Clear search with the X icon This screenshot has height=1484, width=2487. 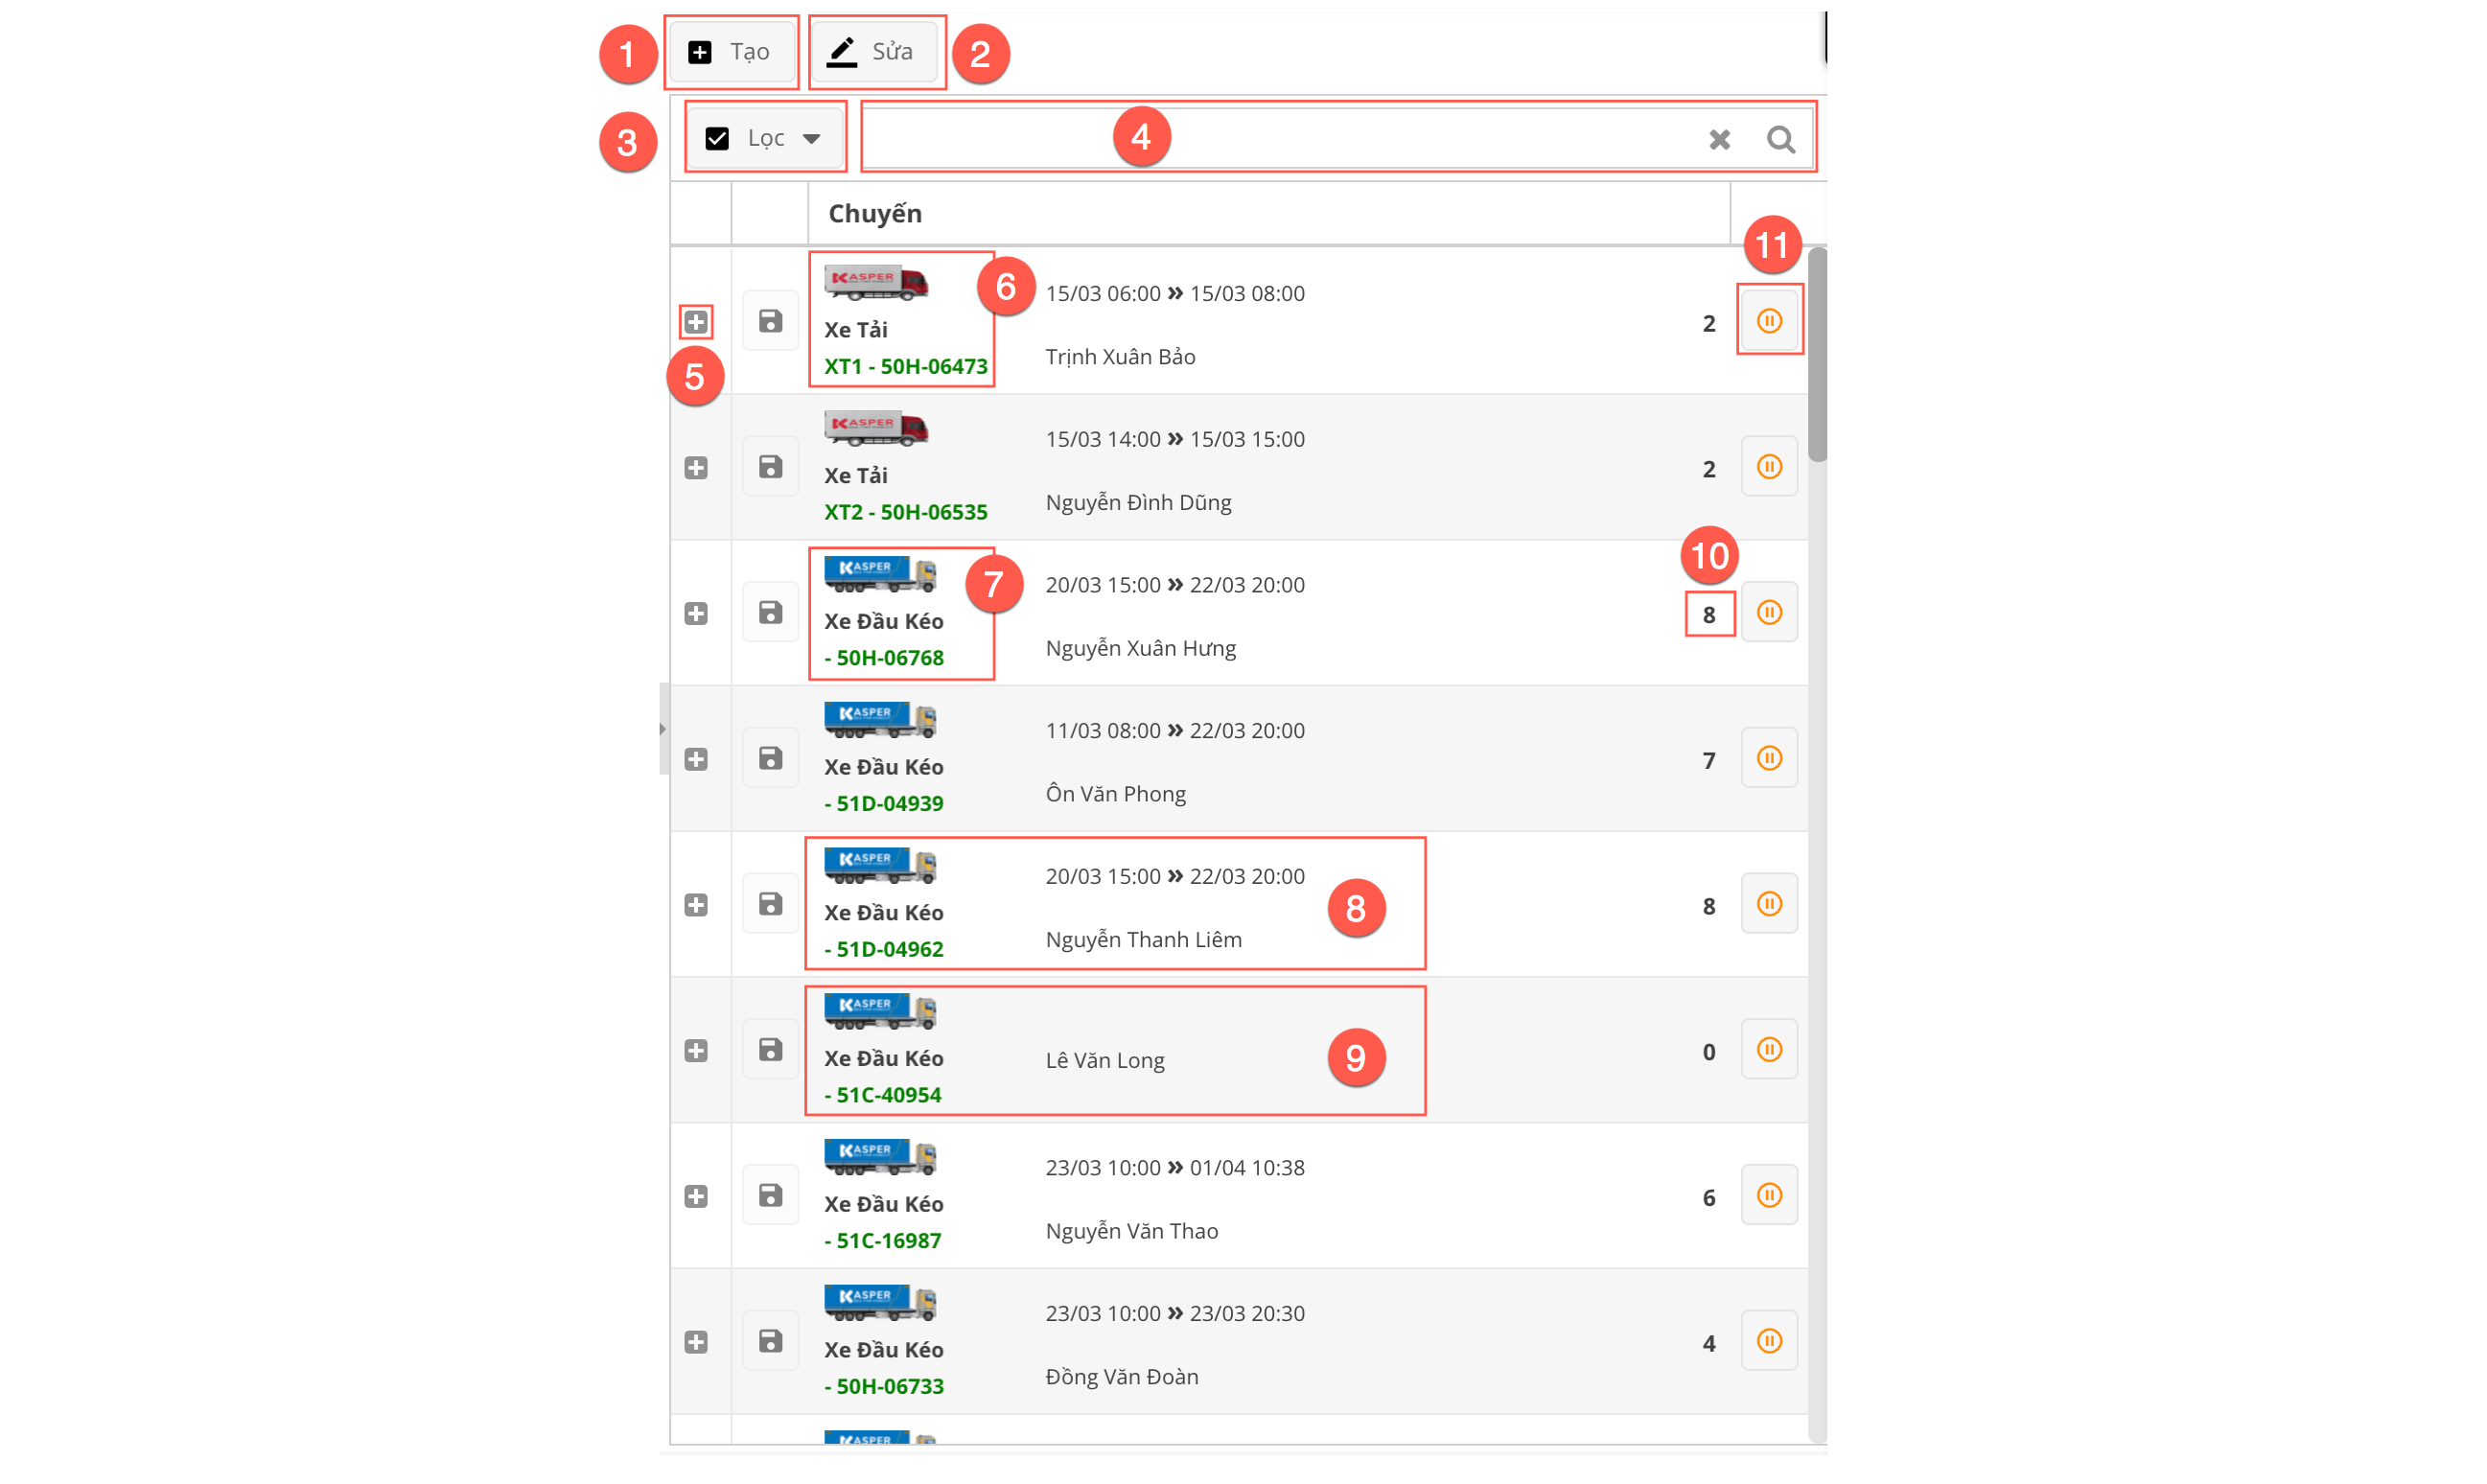coord(1719,139)
